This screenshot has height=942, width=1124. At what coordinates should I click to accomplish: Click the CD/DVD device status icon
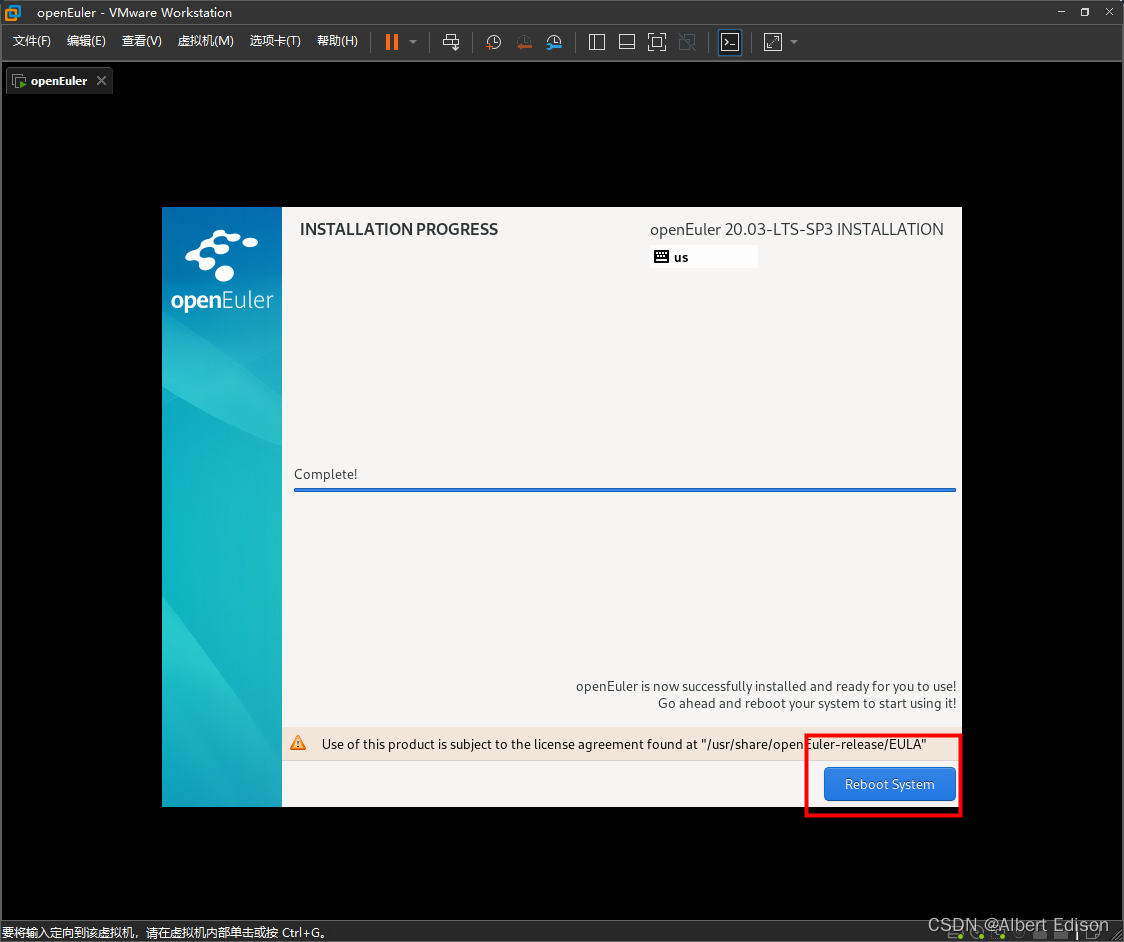[976, 935]
